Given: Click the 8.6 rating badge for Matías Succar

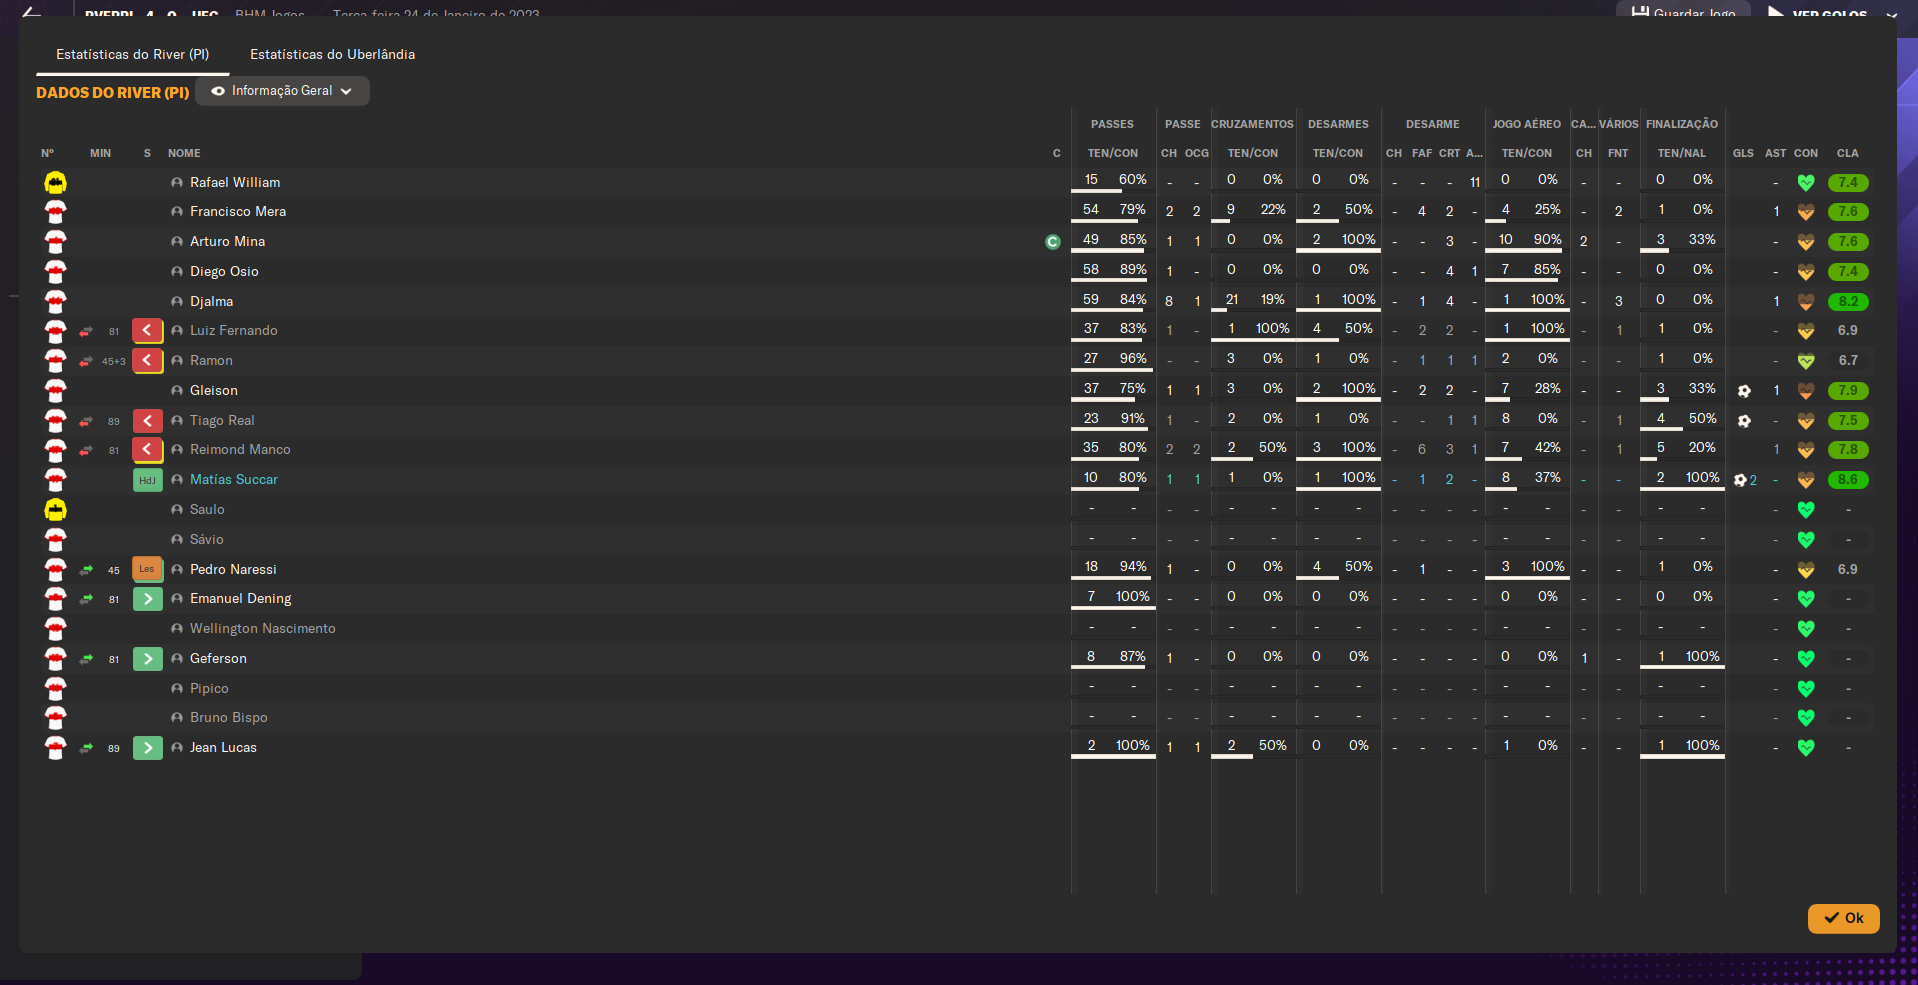Looking at the screenshot, I should tap(1848, 479).
